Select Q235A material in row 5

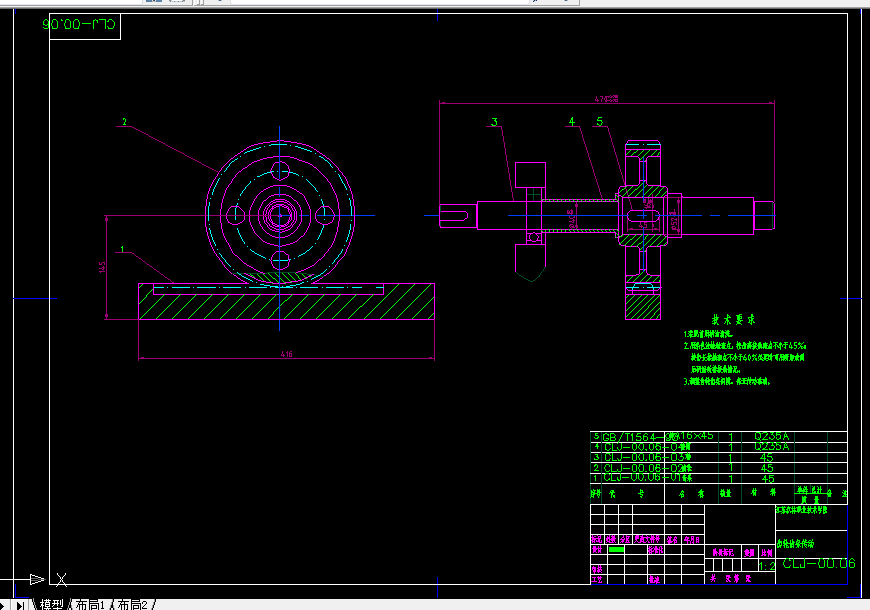tap(771, 436)
